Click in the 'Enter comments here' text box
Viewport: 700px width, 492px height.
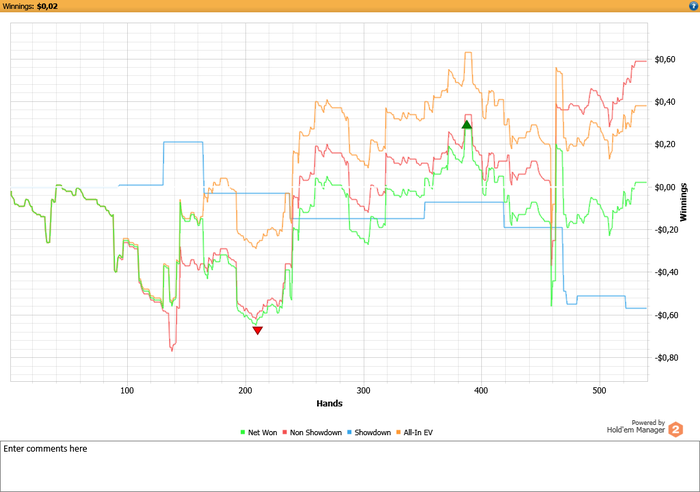click(350, 465)
